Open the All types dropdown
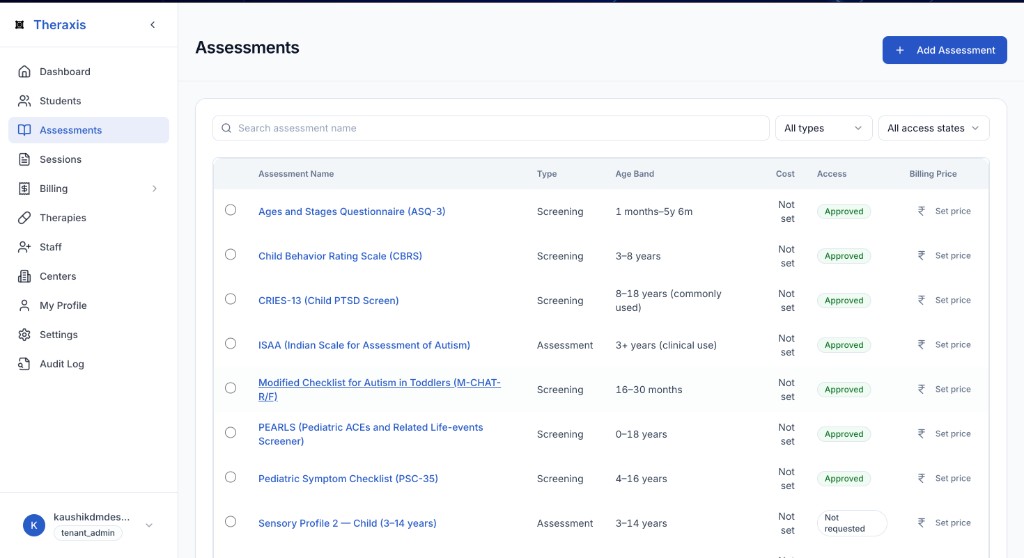Viewport: 1024px width, 558px height. click(x=823, y=128)
